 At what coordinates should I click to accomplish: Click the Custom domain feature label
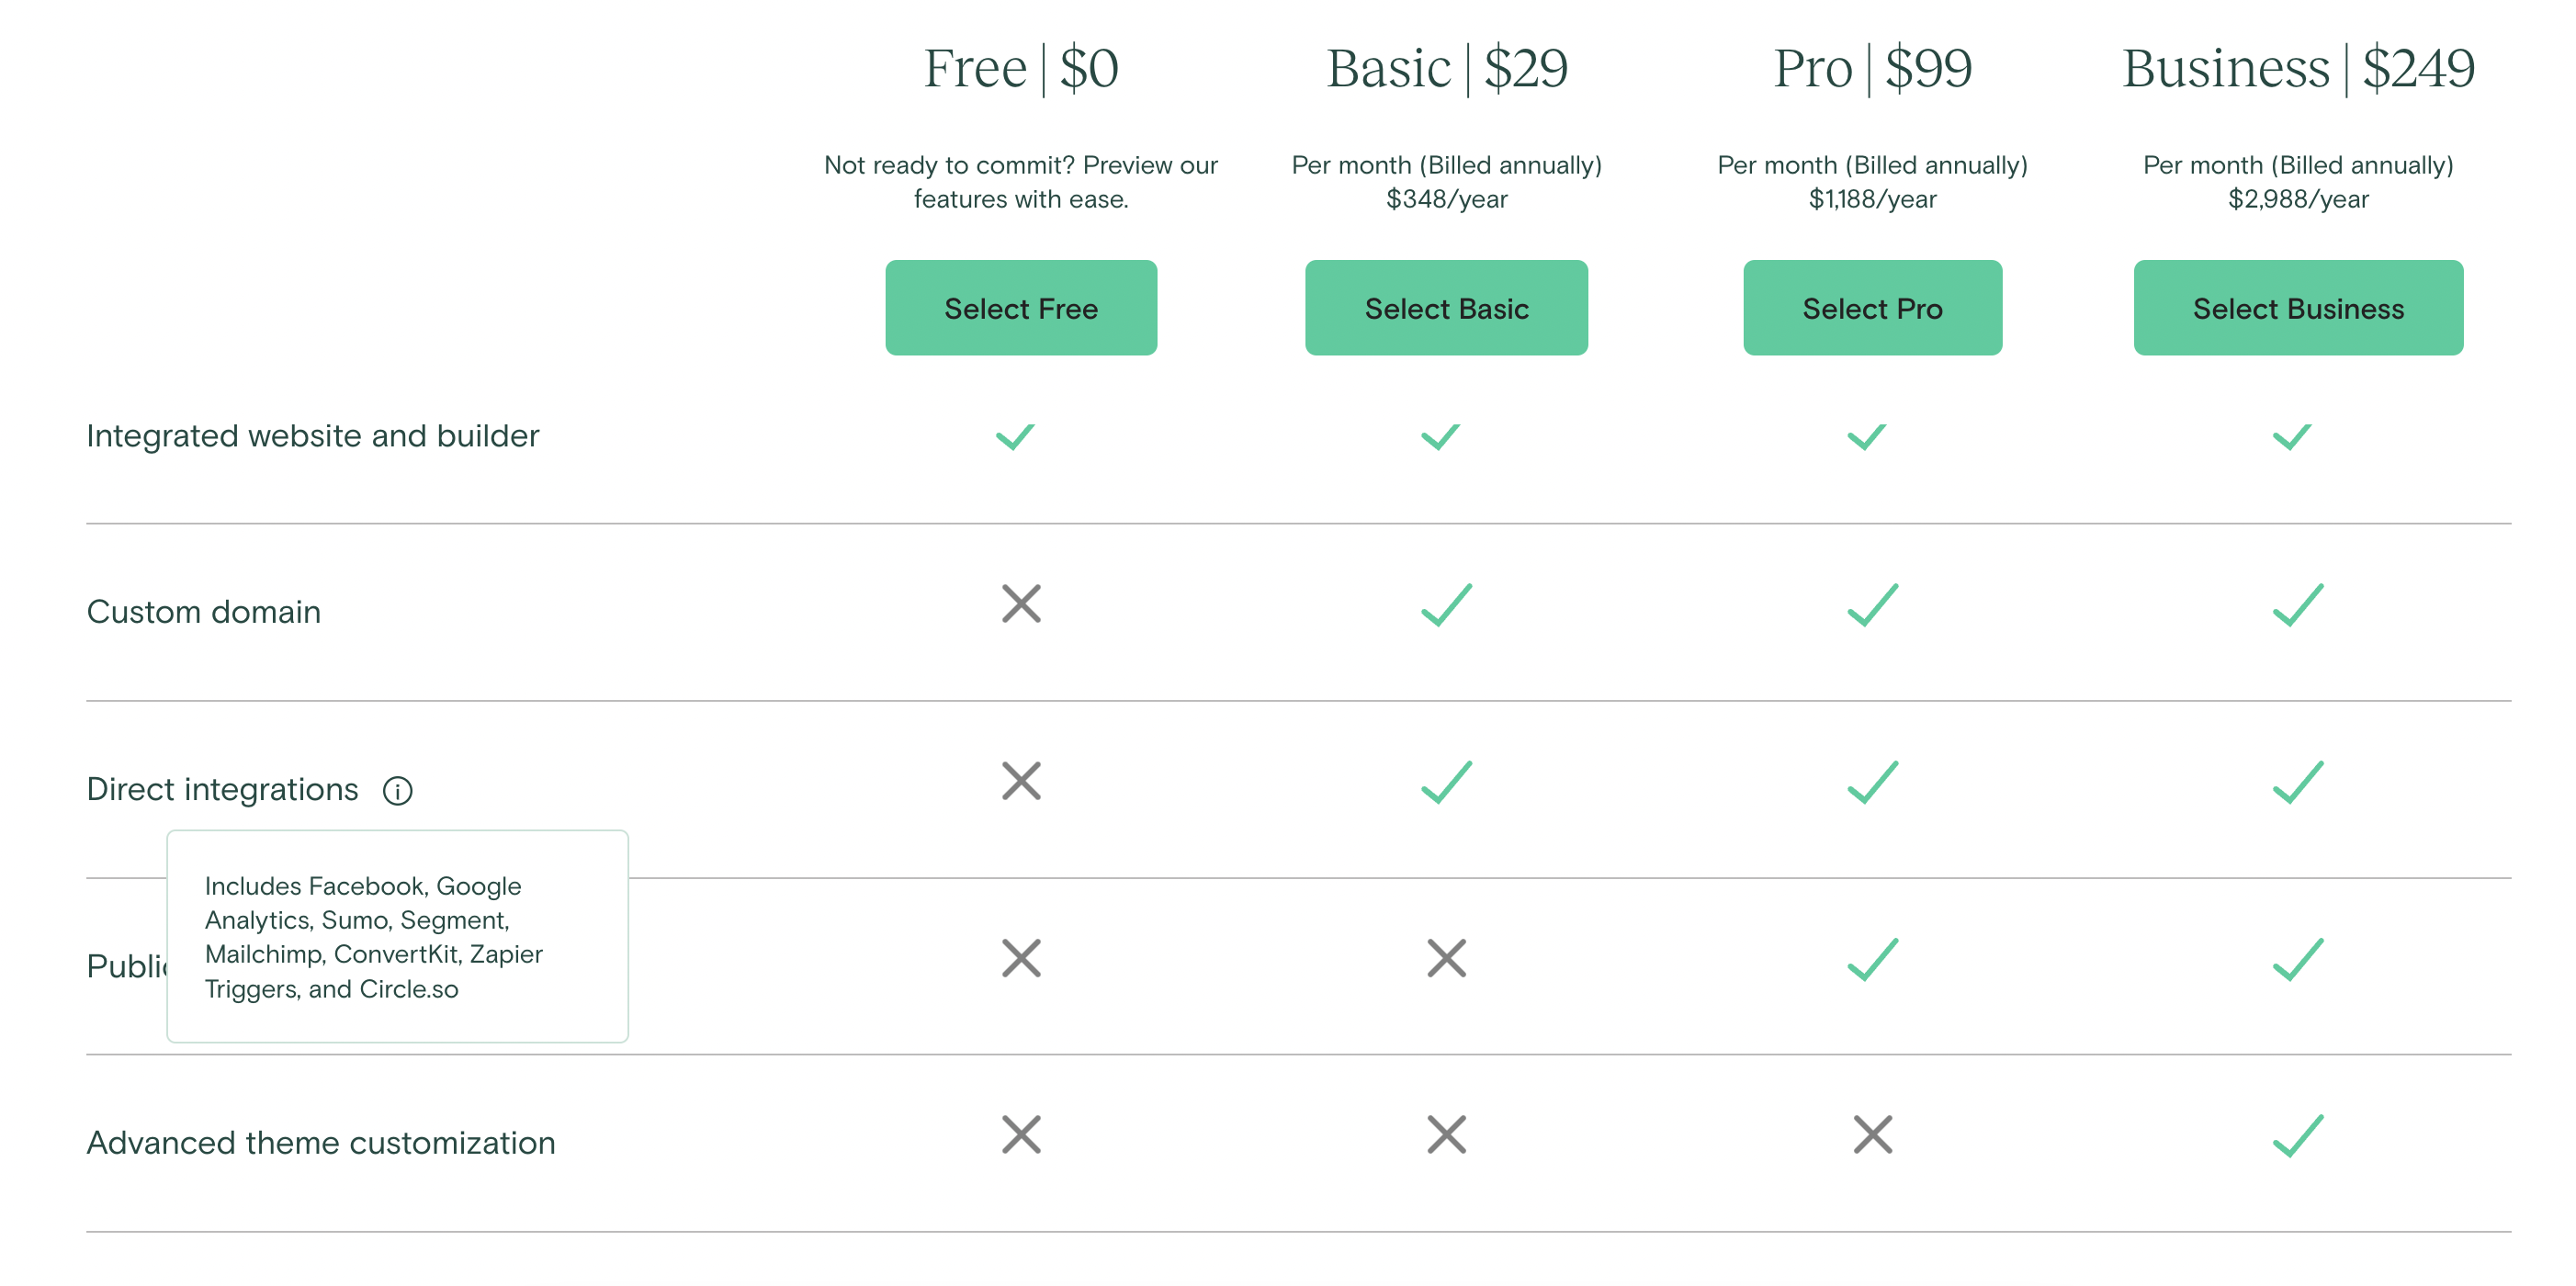point(204,612)
